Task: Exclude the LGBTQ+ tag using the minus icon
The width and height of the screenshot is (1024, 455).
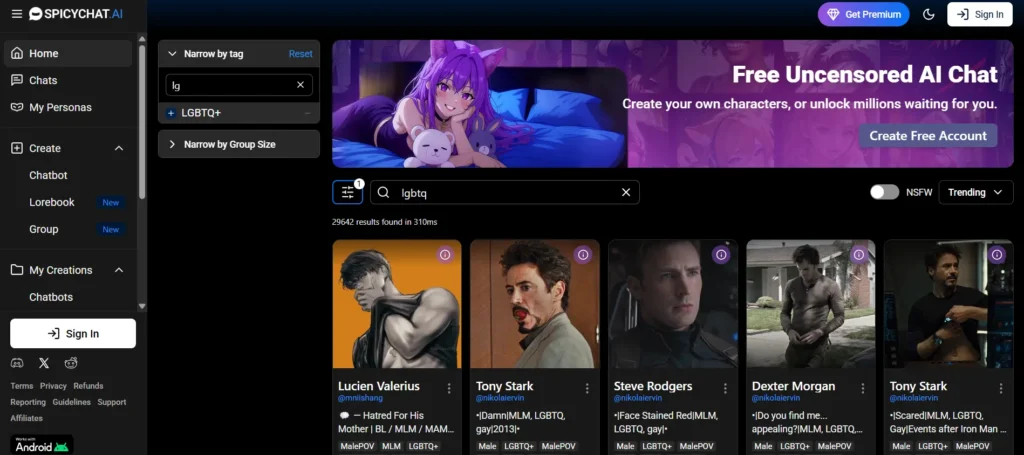Action: (308, 113)
